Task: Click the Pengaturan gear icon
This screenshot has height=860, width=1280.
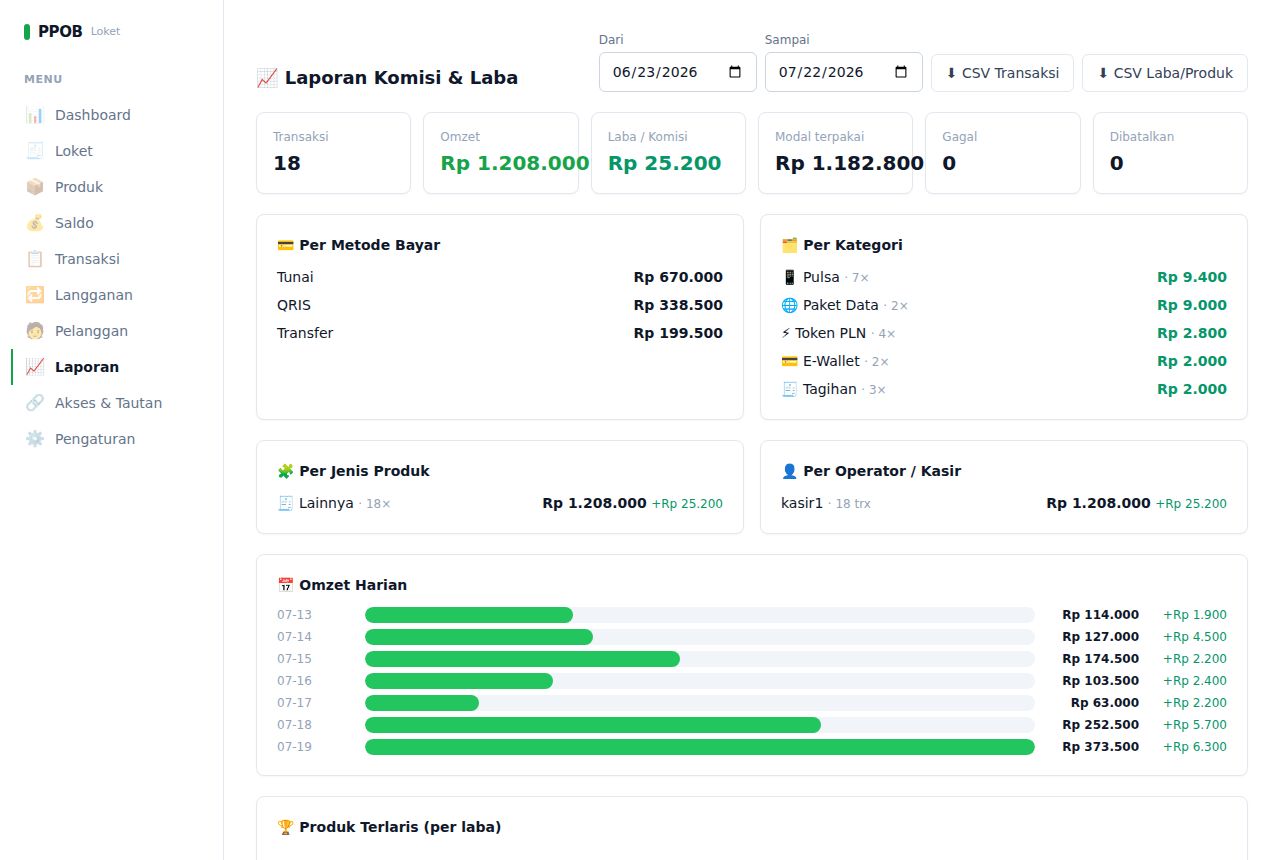Action: point(35,439)
